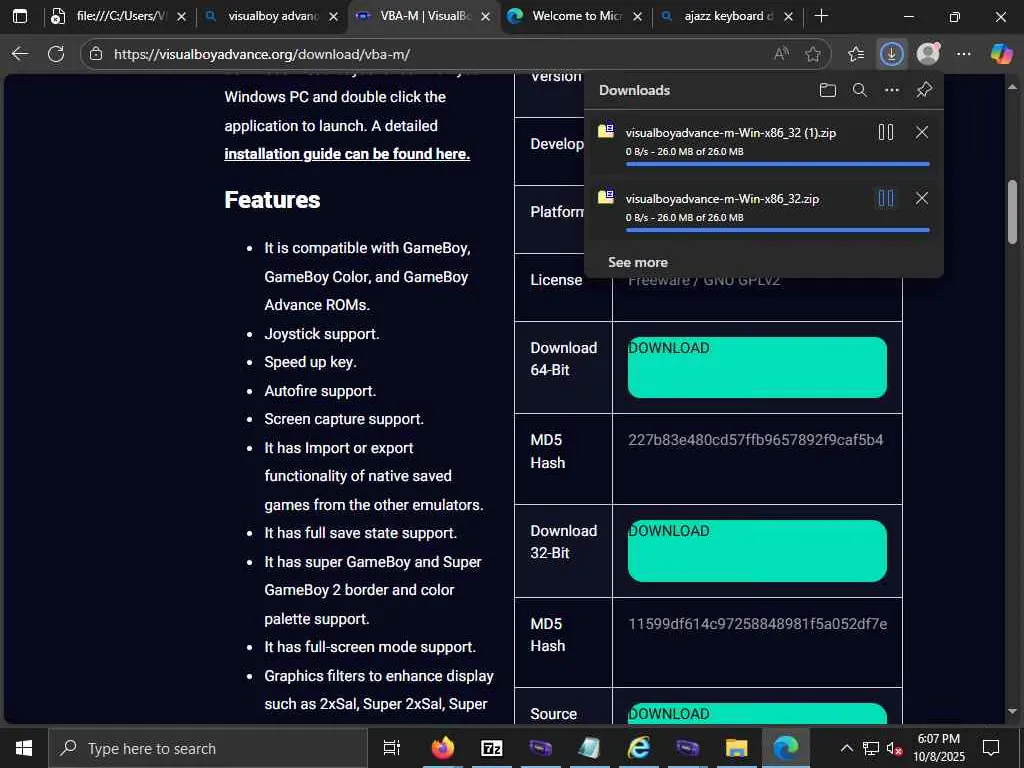This screenshot has height=768, width=1024.
Task: Launch Firefox from the taskbar
Action: tap(442, 748)
